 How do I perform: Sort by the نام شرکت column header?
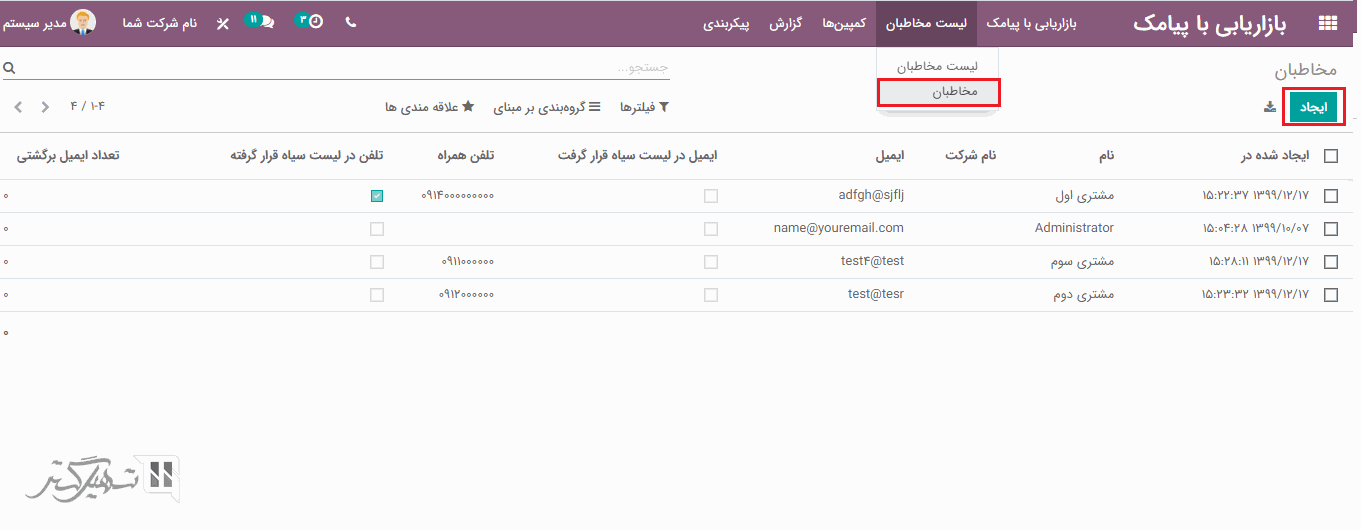pyautogui.click(x=970, y=156)
